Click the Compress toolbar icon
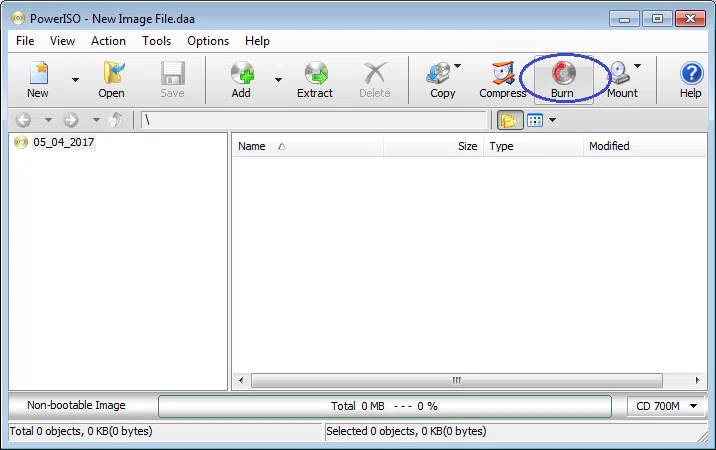Viewport: 716px width, 450px height. coord(503,73)
